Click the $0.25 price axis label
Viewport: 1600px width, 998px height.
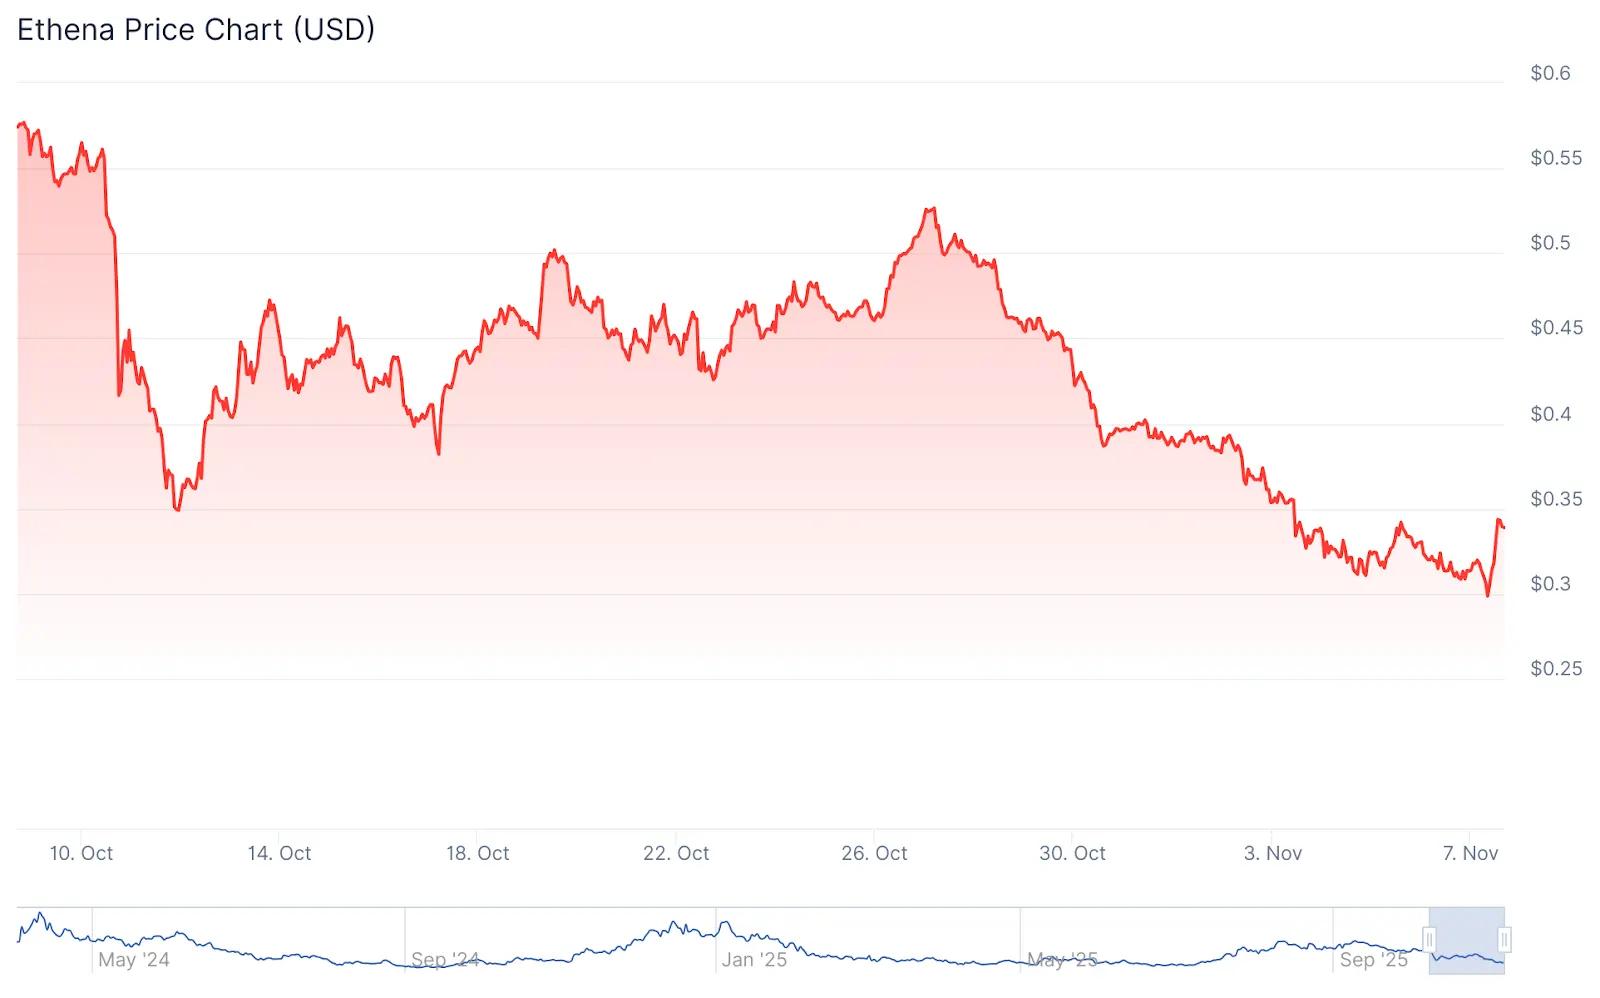click(1556, 669)
